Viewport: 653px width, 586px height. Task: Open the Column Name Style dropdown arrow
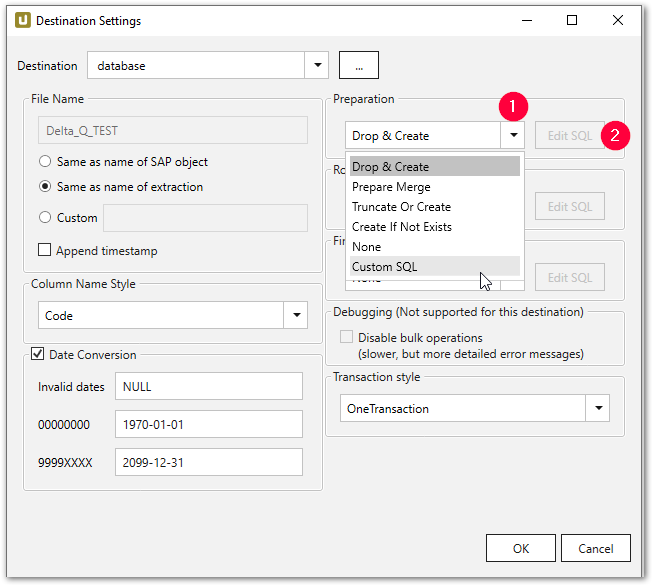point(297,315)
